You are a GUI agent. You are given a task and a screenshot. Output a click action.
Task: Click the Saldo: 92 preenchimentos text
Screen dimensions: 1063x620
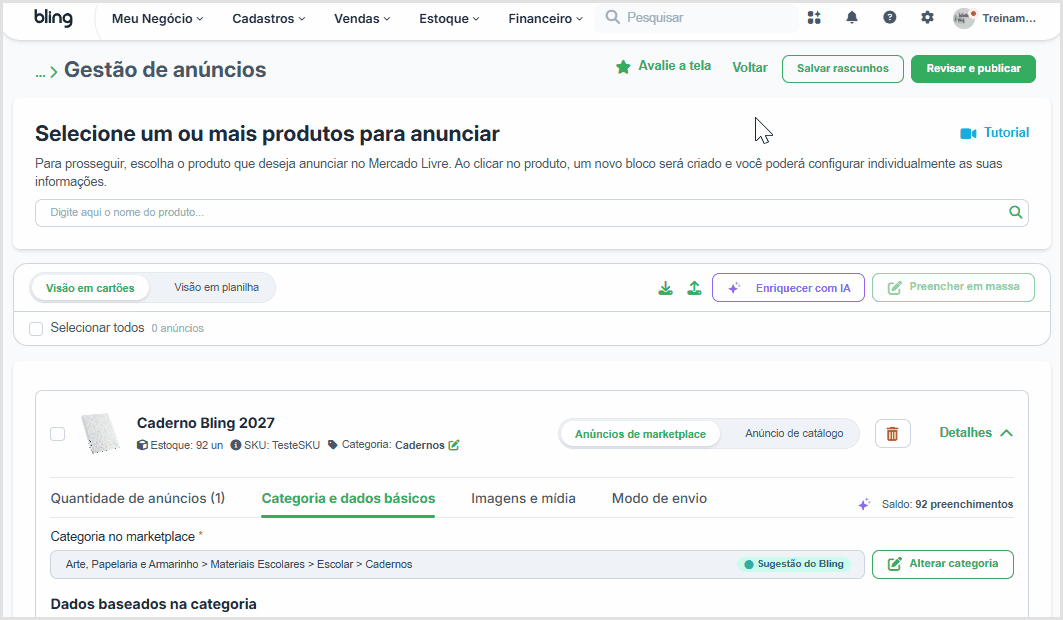coord(947,504)
